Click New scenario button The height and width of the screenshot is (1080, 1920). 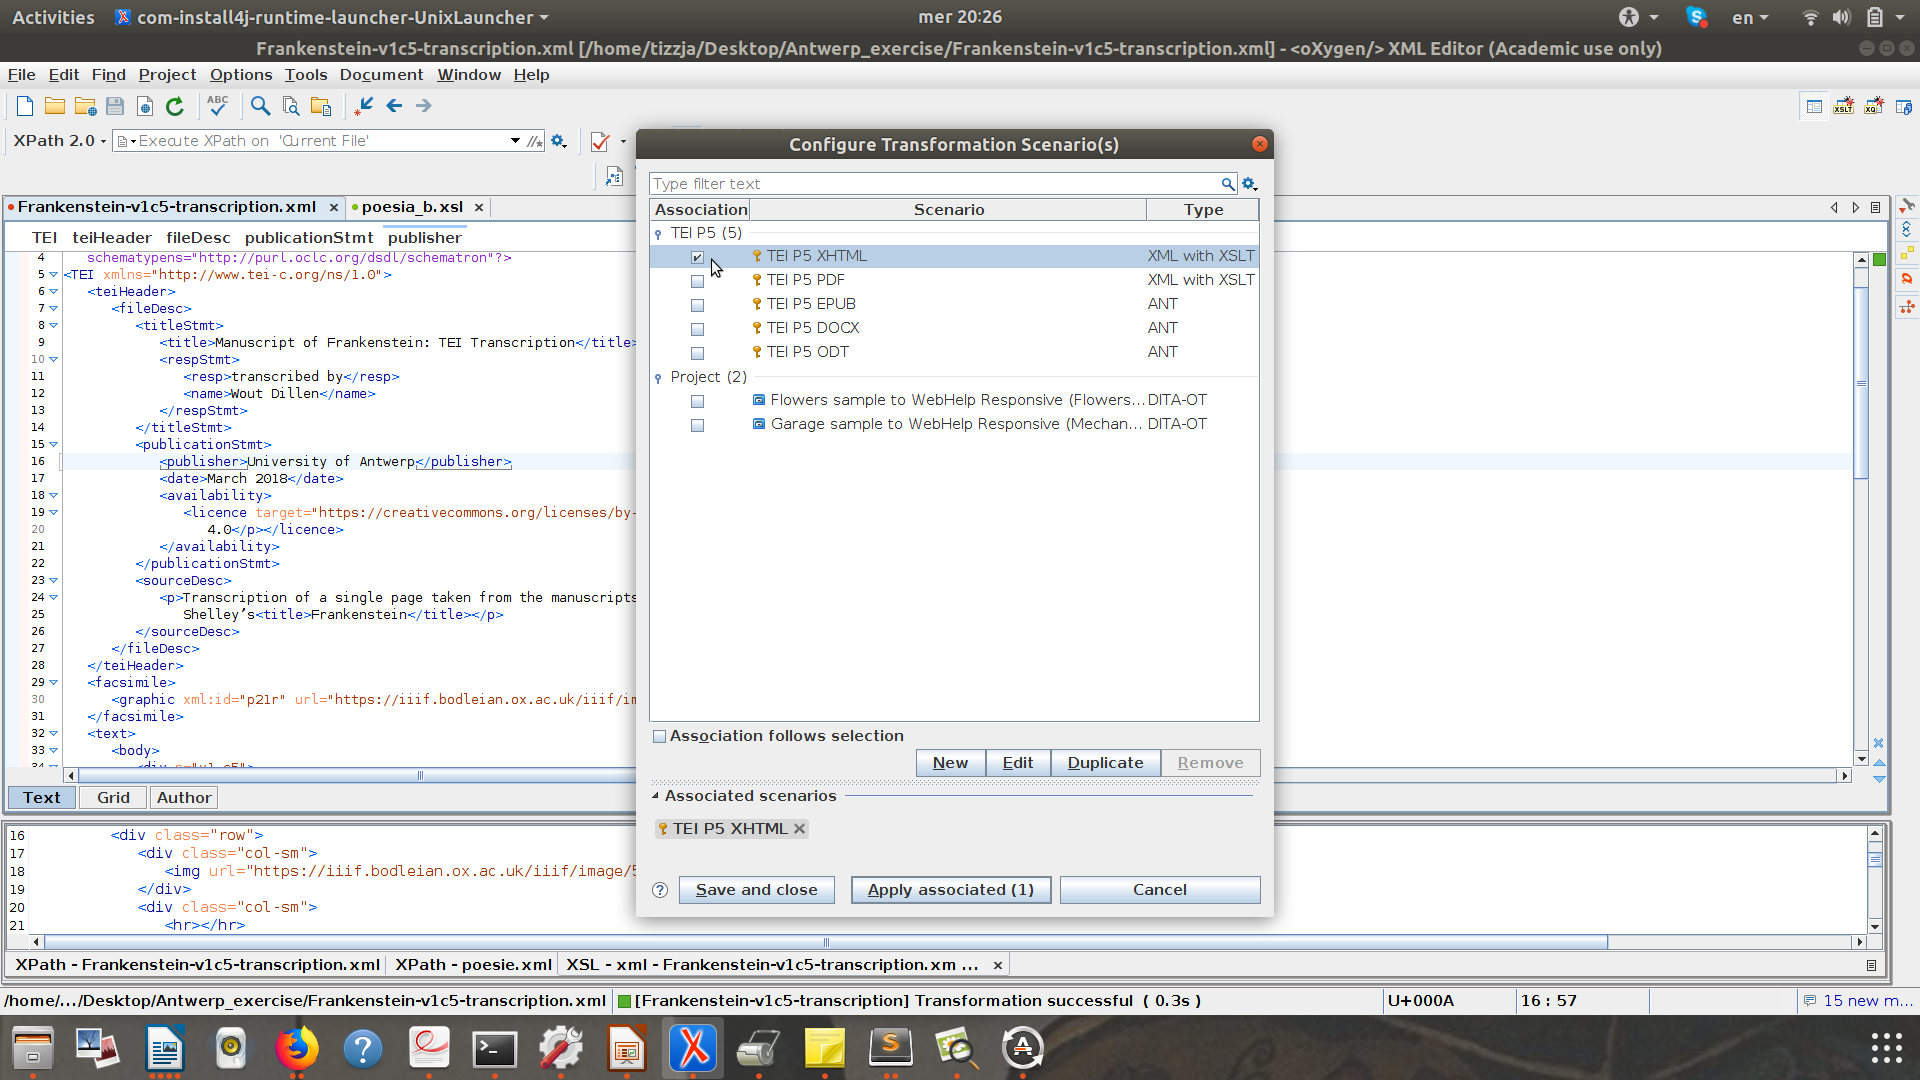click(950, 763)
